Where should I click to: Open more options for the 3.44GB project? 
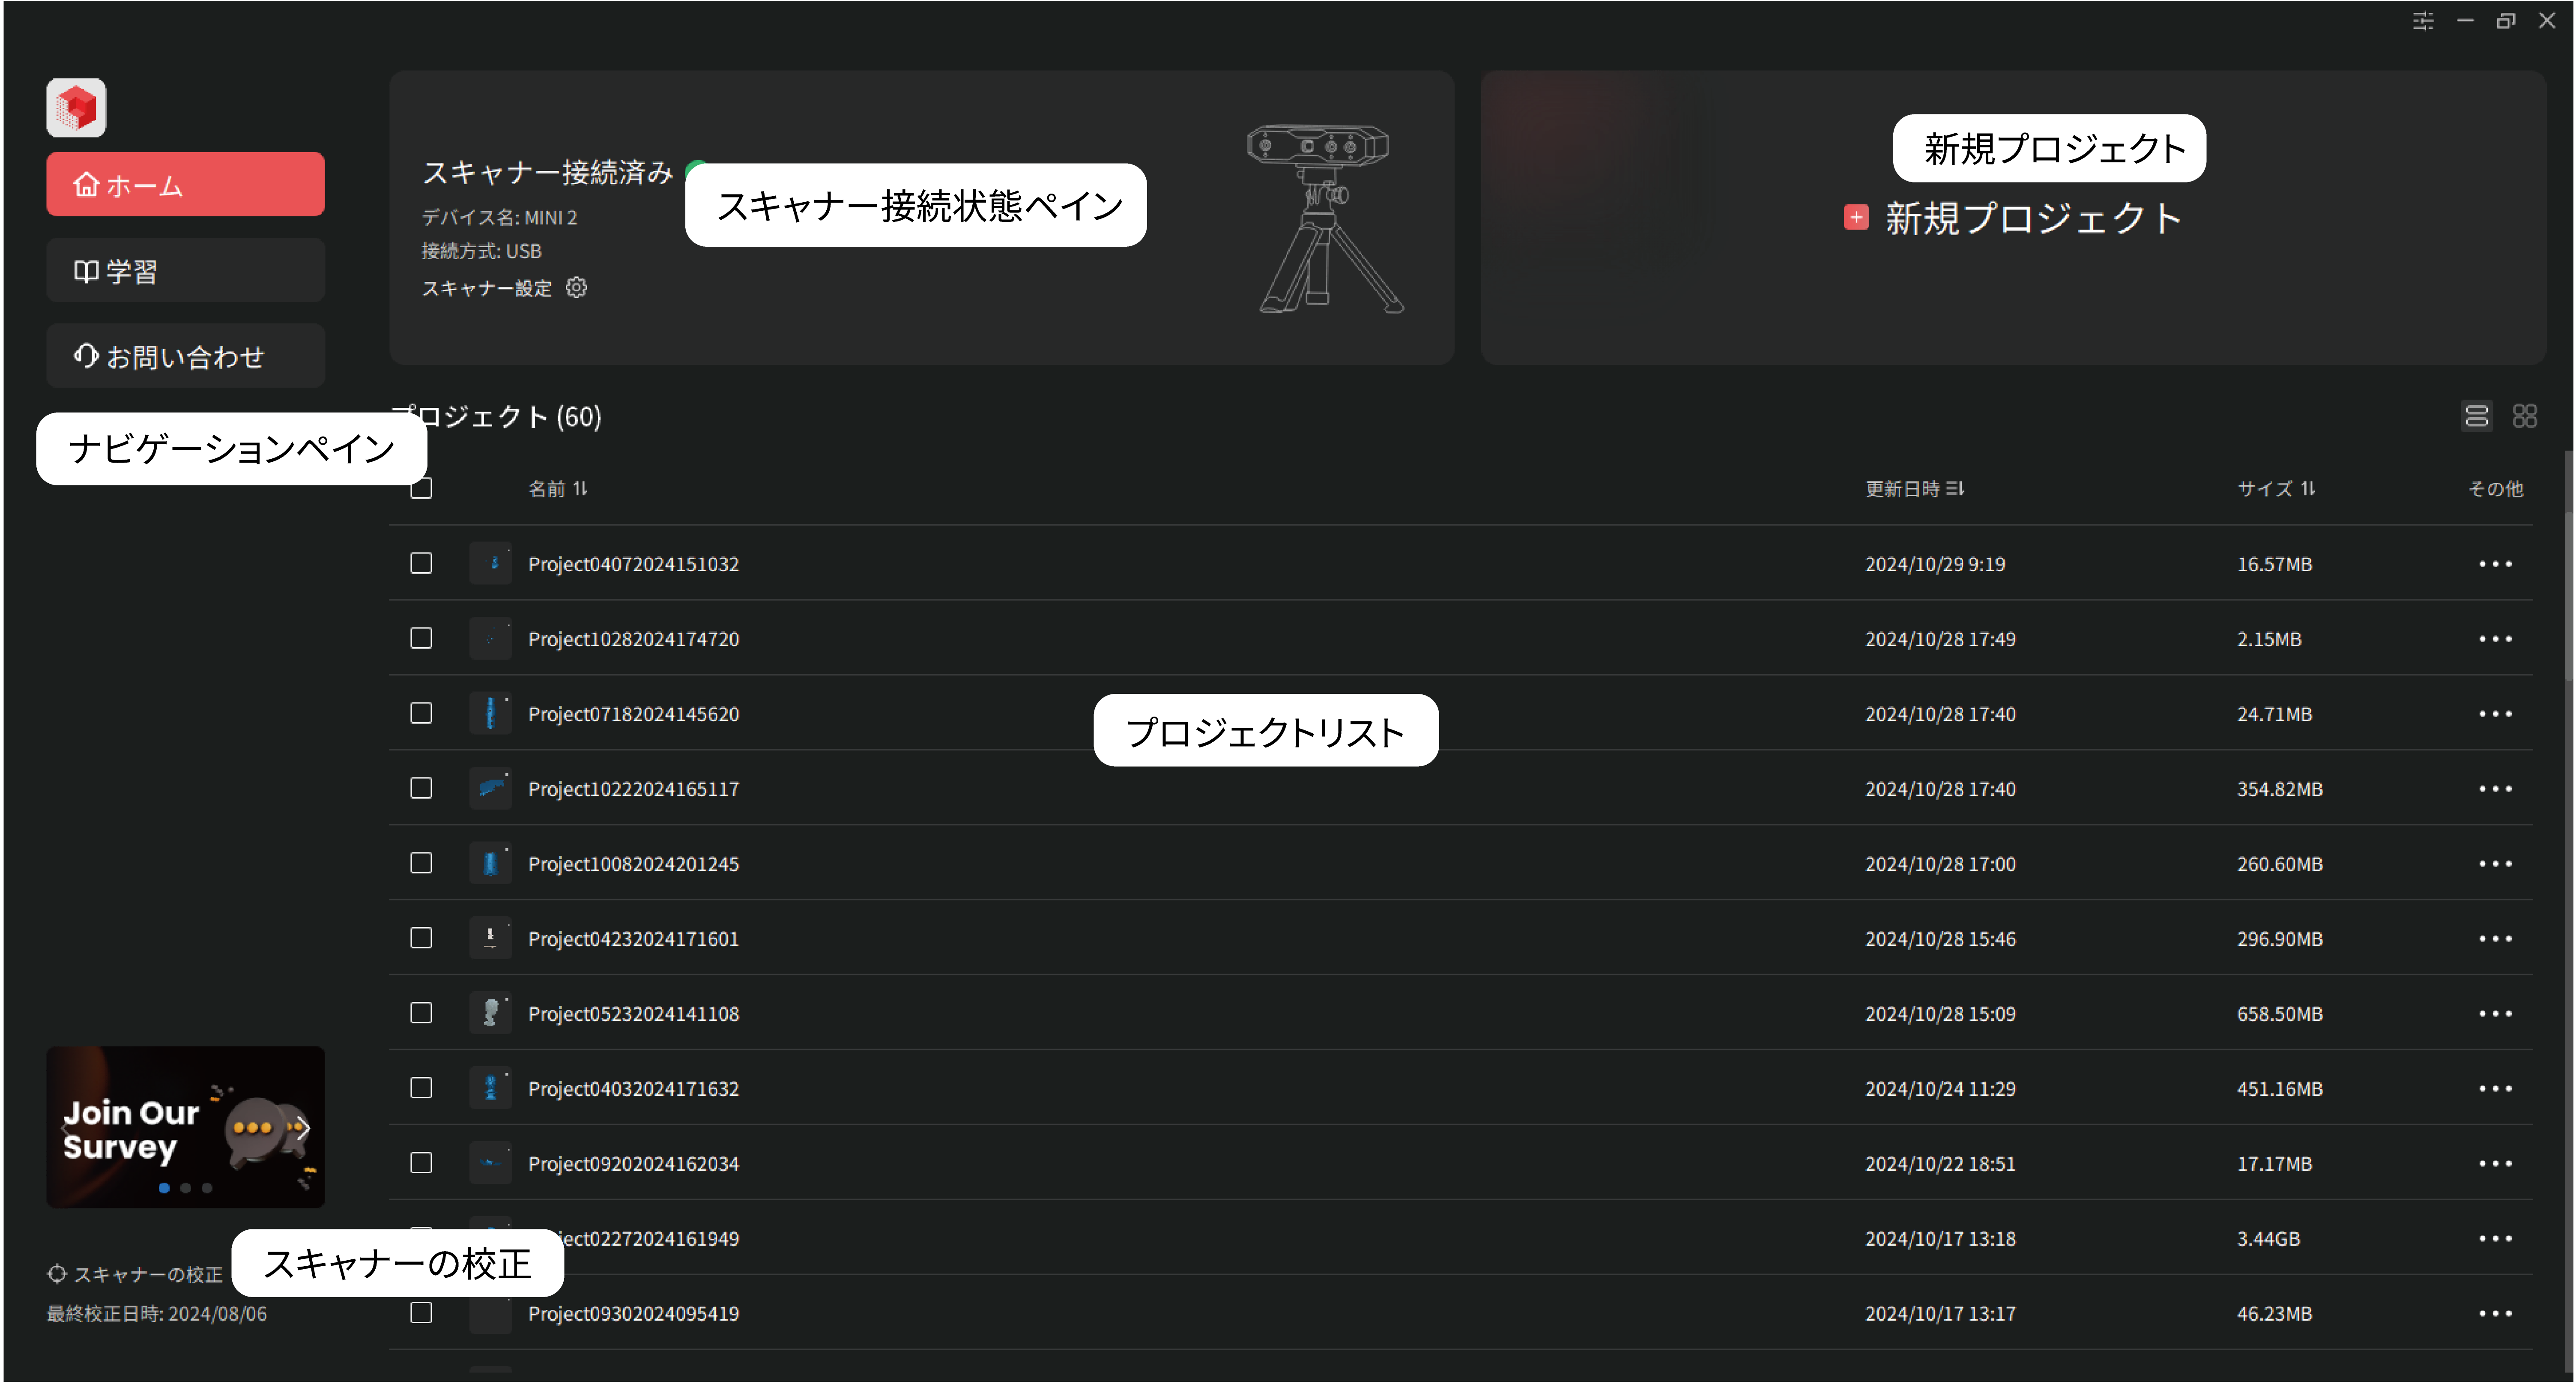[x=2495, y=1239]
